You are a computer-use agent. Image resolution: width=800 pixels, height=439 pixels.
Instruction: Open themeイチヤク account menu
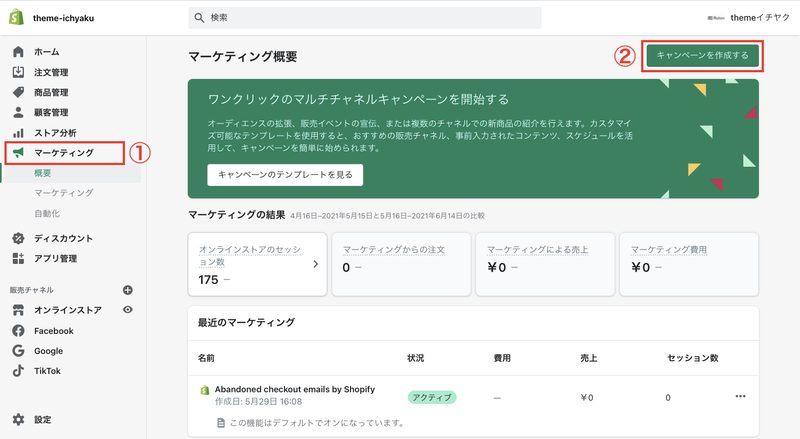748,17
